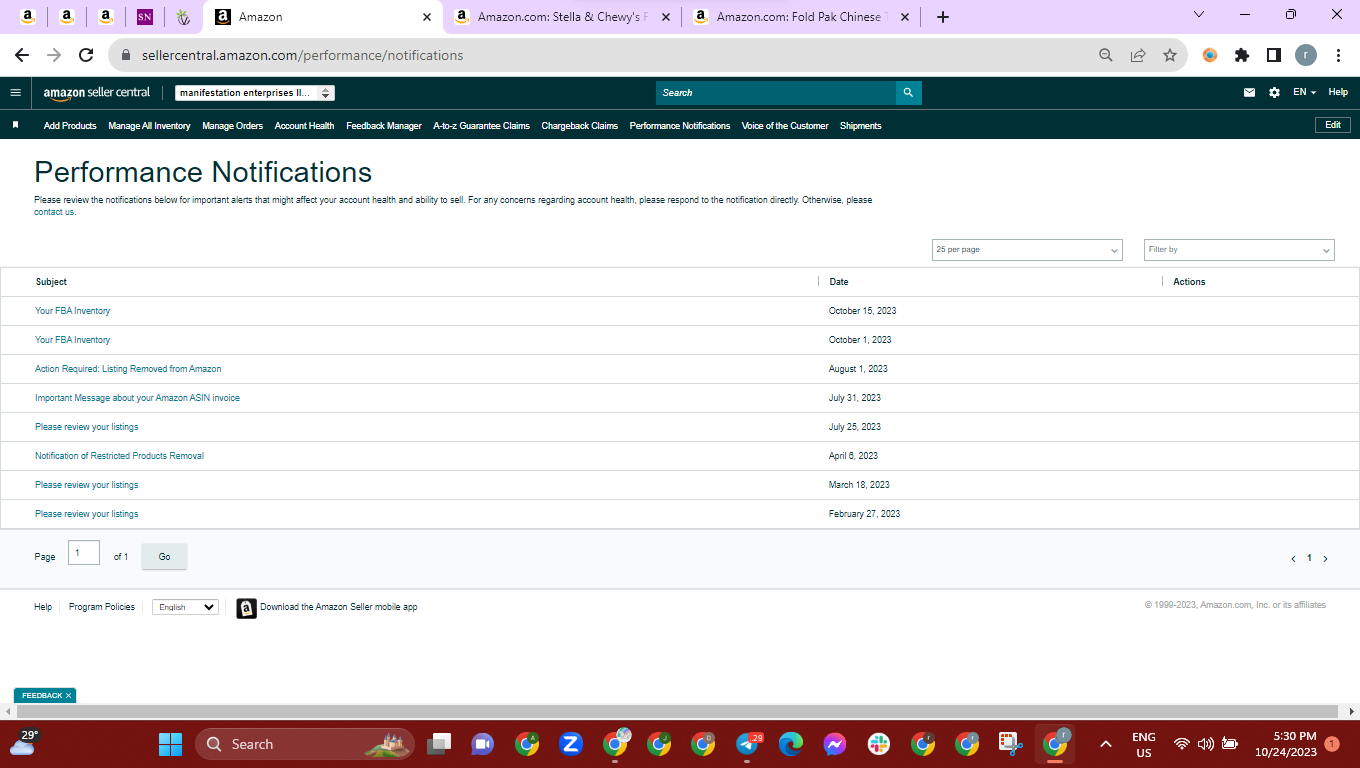Reload the page with the refresh icon
Image resolution: width=1360 pixels, height=768 pixels.
pyautogui.click(x=86, y=55)
